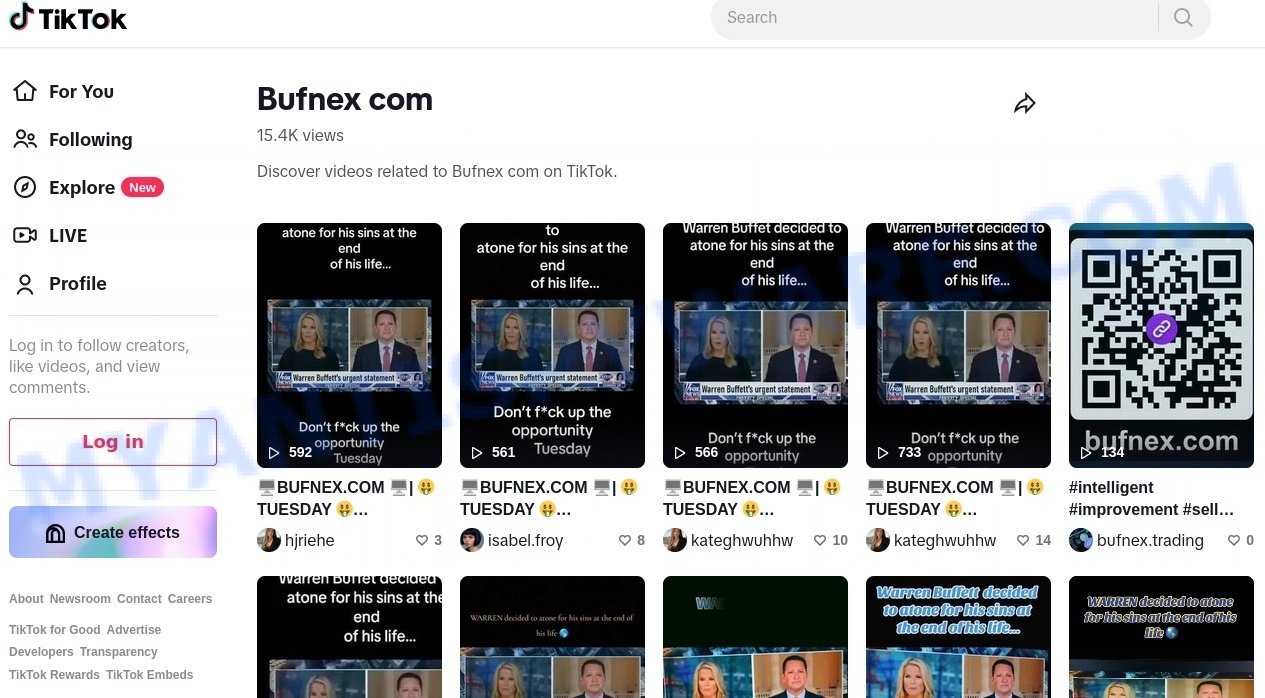
Task: Open the bufnex.trading username link
Action: click(1150, 540)
